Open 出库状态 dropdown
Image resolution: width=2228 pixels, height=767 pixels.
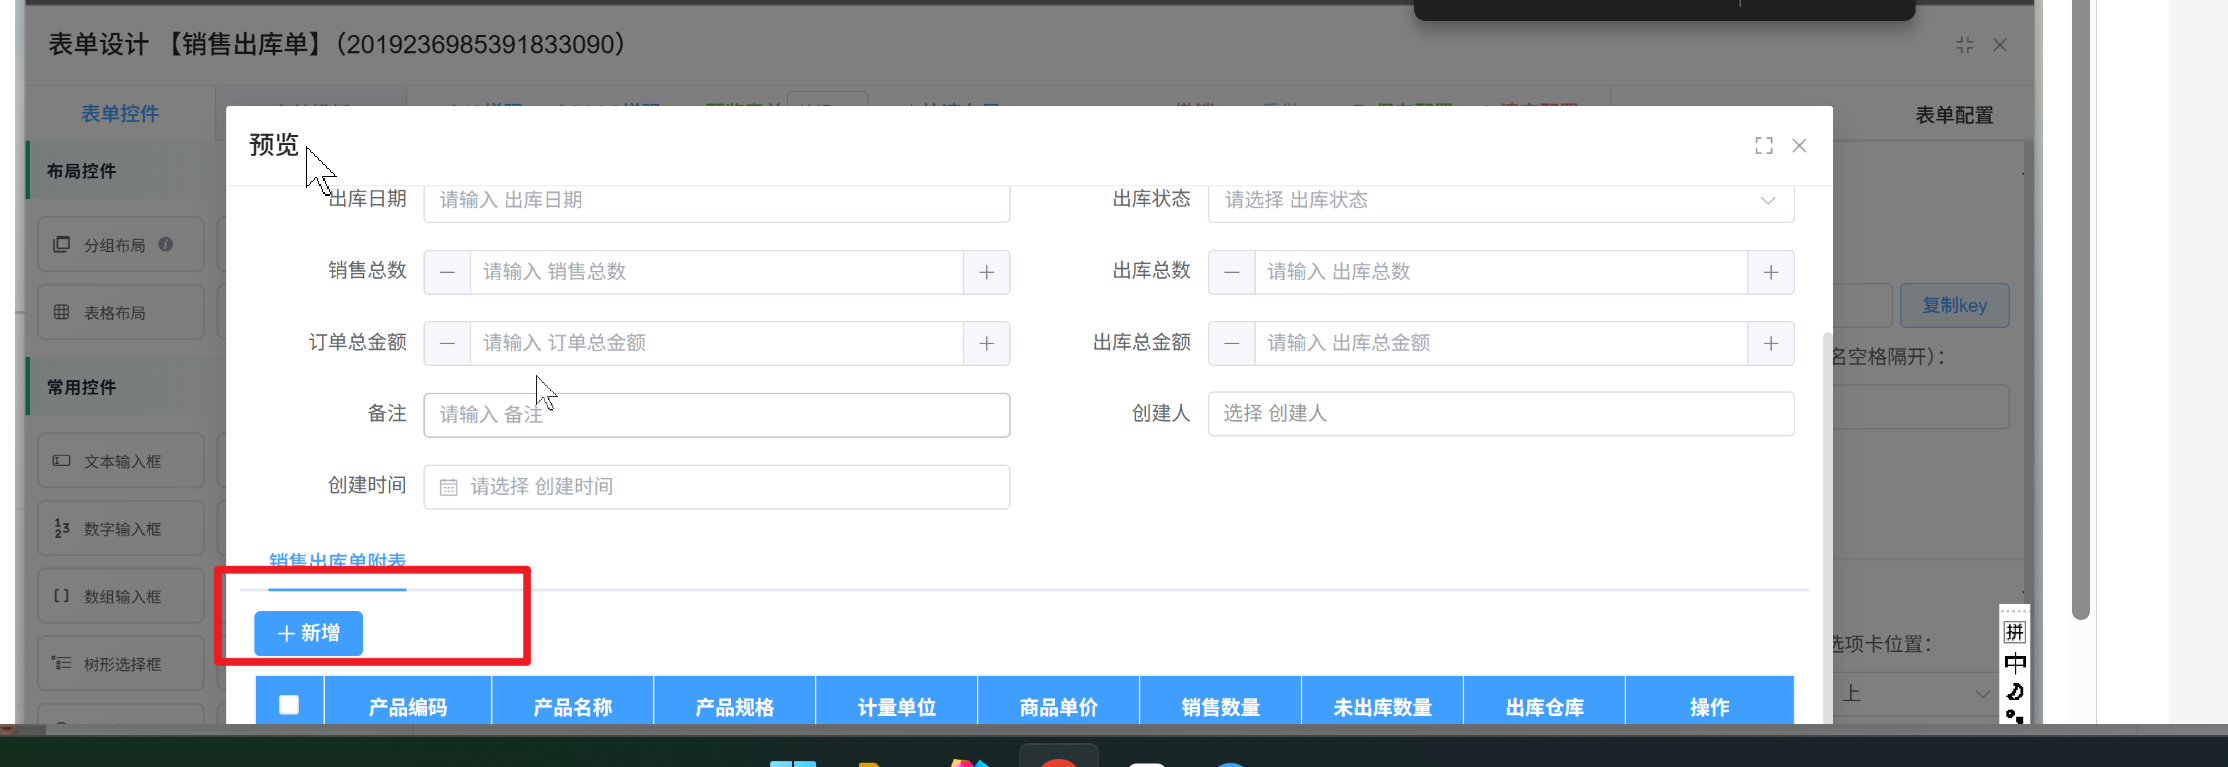click(1500, 200)
